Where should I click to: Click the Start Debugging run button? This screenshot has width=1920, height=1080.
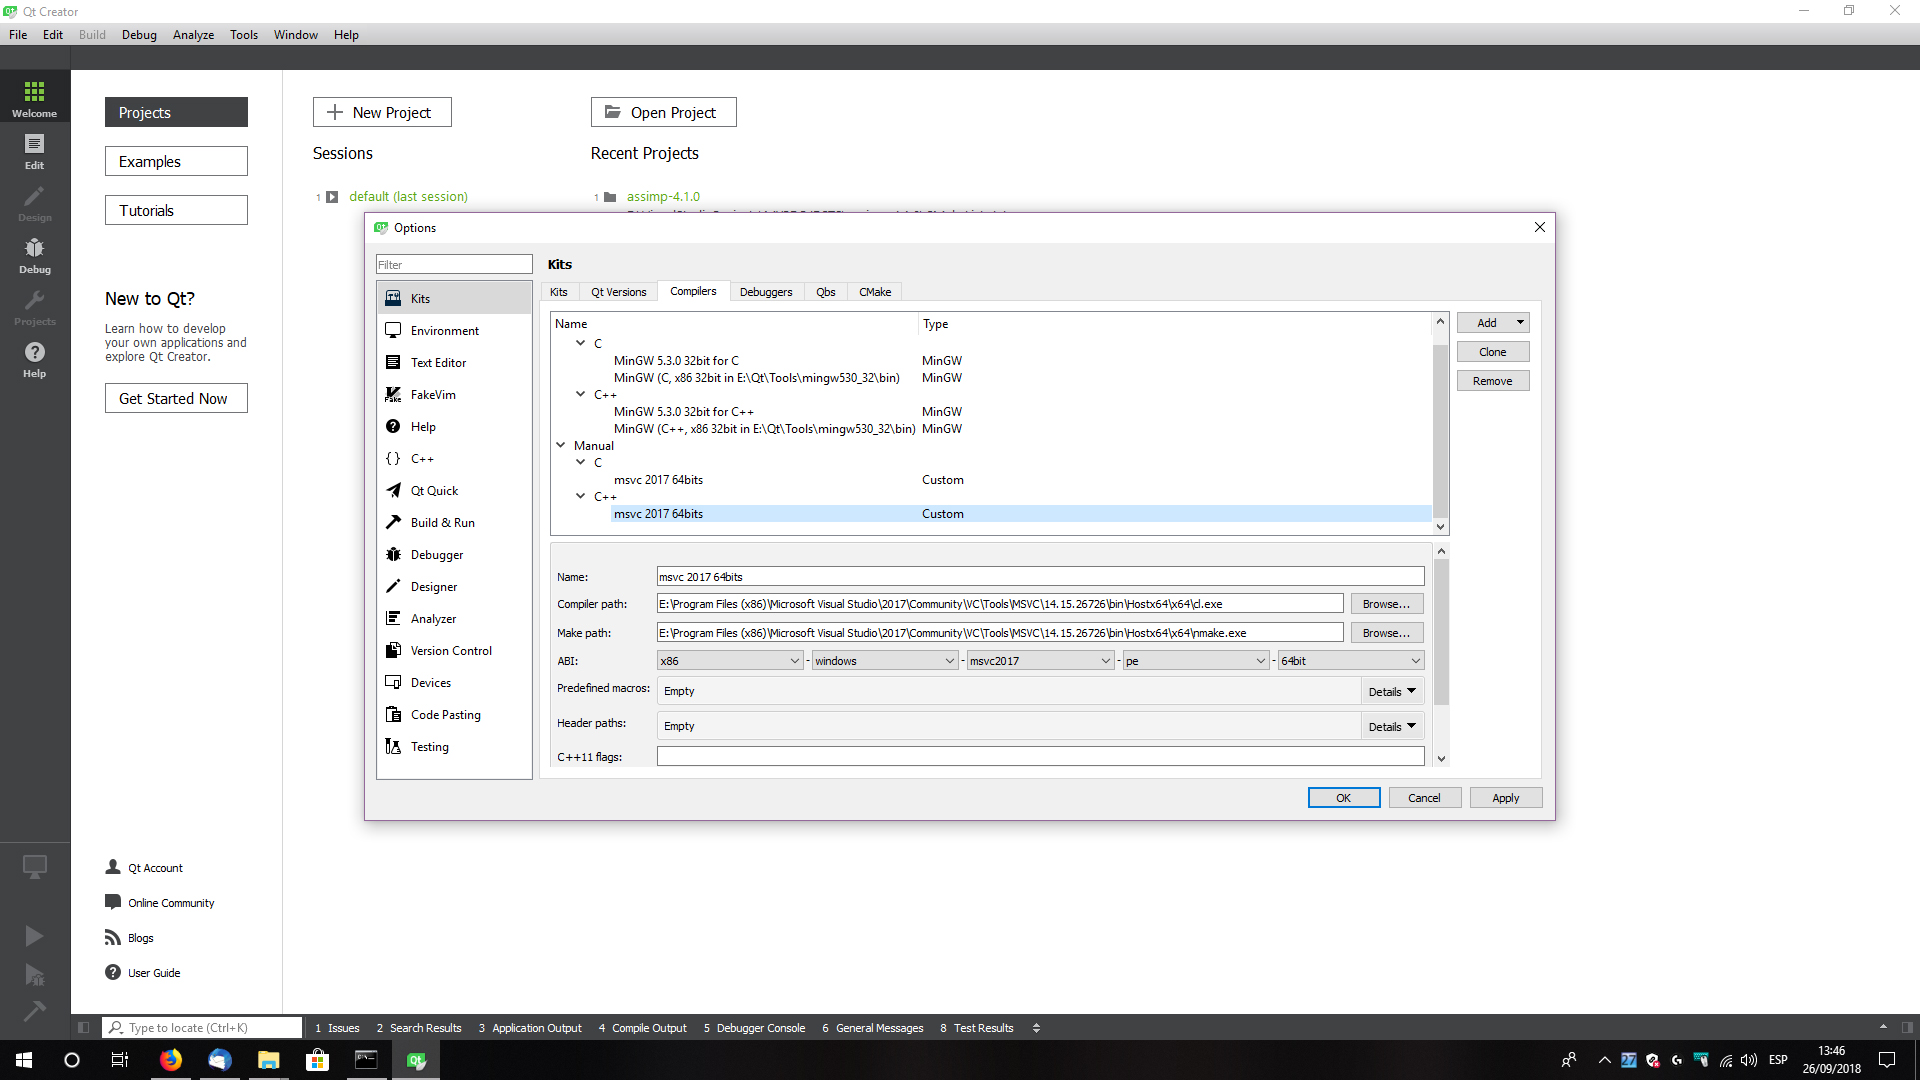tap(34, 974)
